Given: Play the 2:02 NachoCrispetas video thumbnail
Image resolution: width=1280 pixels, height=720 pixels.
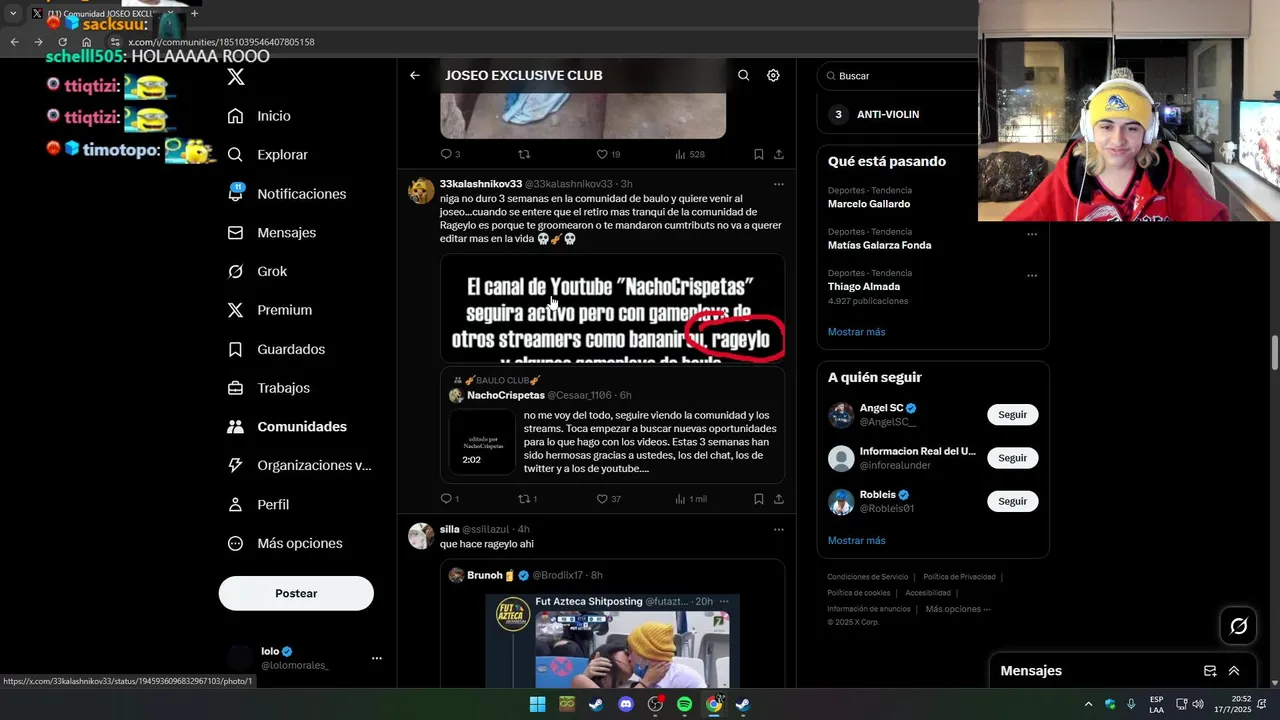Looking at the screenshot, I should (482, 441).
